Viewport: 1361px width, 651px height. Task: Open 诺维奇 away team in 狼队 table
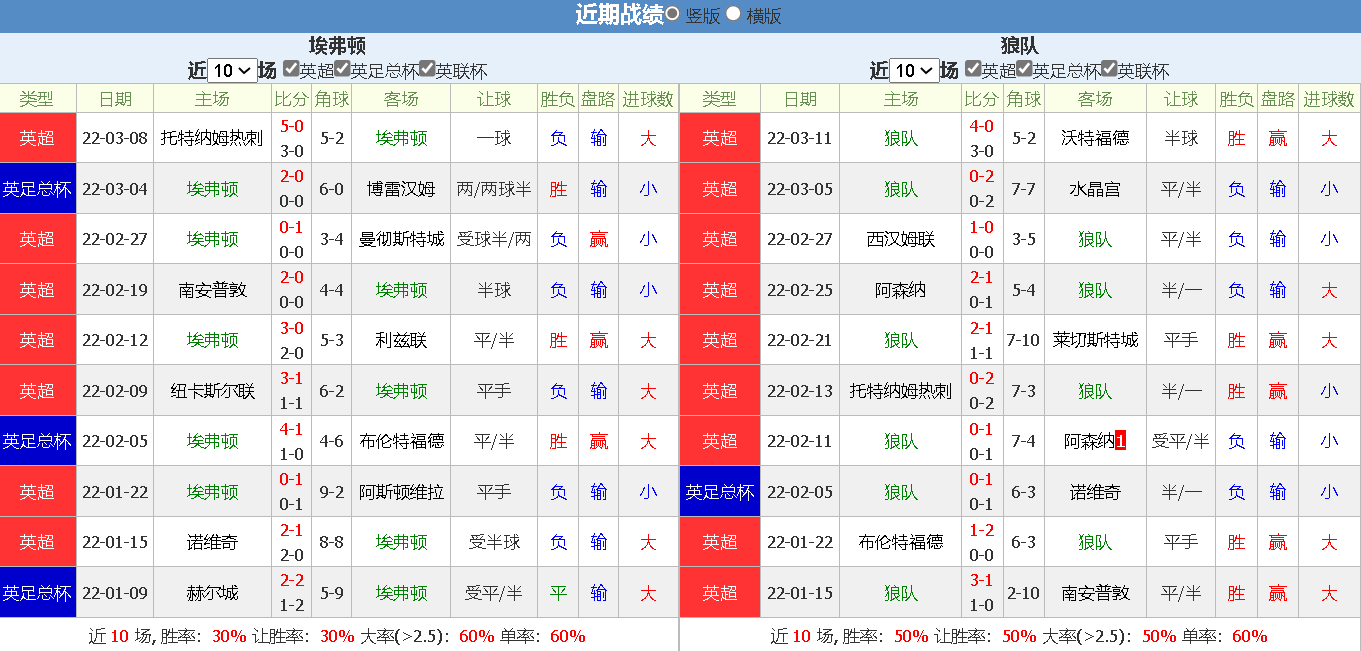tap(1095, 492)
